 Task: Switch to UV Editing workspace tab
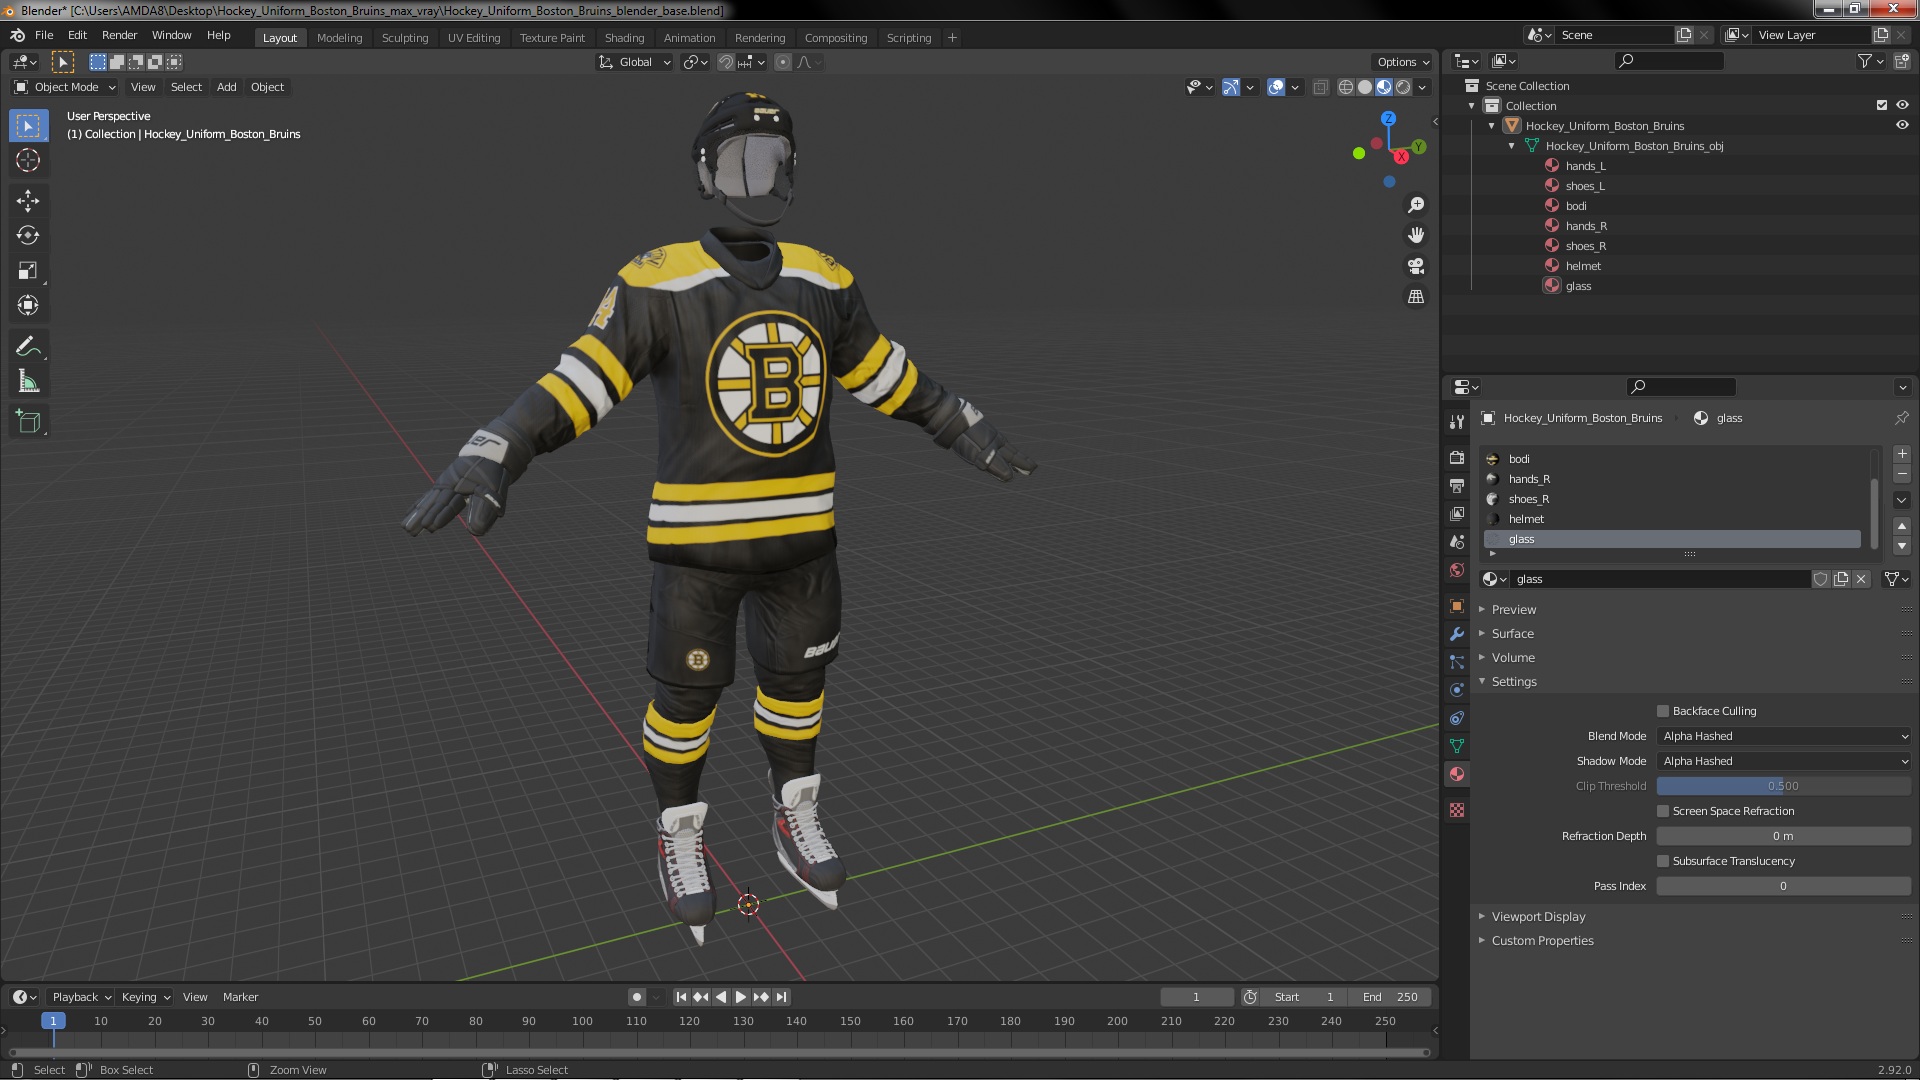474,38
